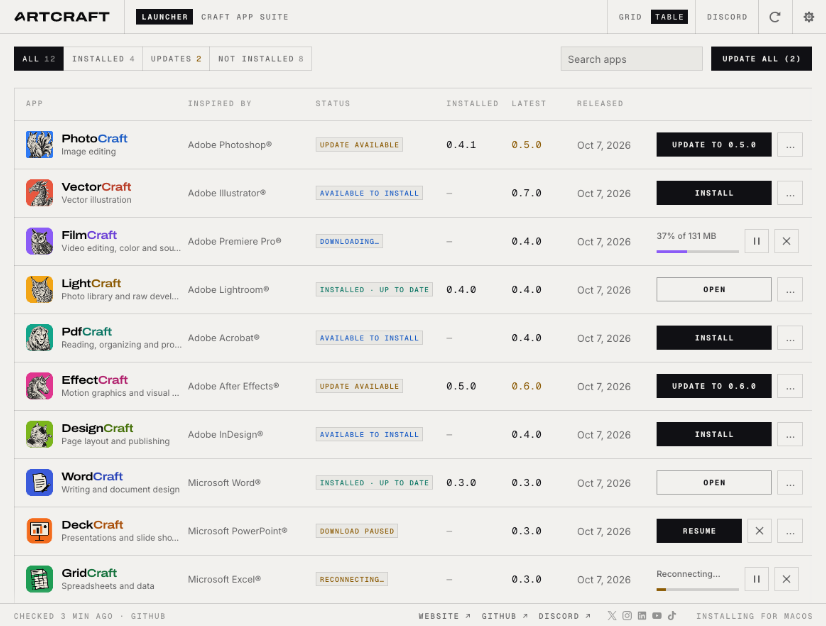This screenshot has height=626, width=826.
Task: Click the PhotoCraft app icon
Action: tap(40, 144)
